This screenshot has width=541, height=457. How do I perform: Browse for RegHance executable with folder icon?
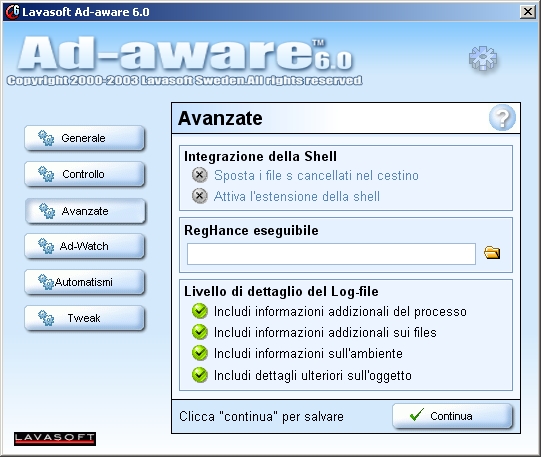coord(492,253)
